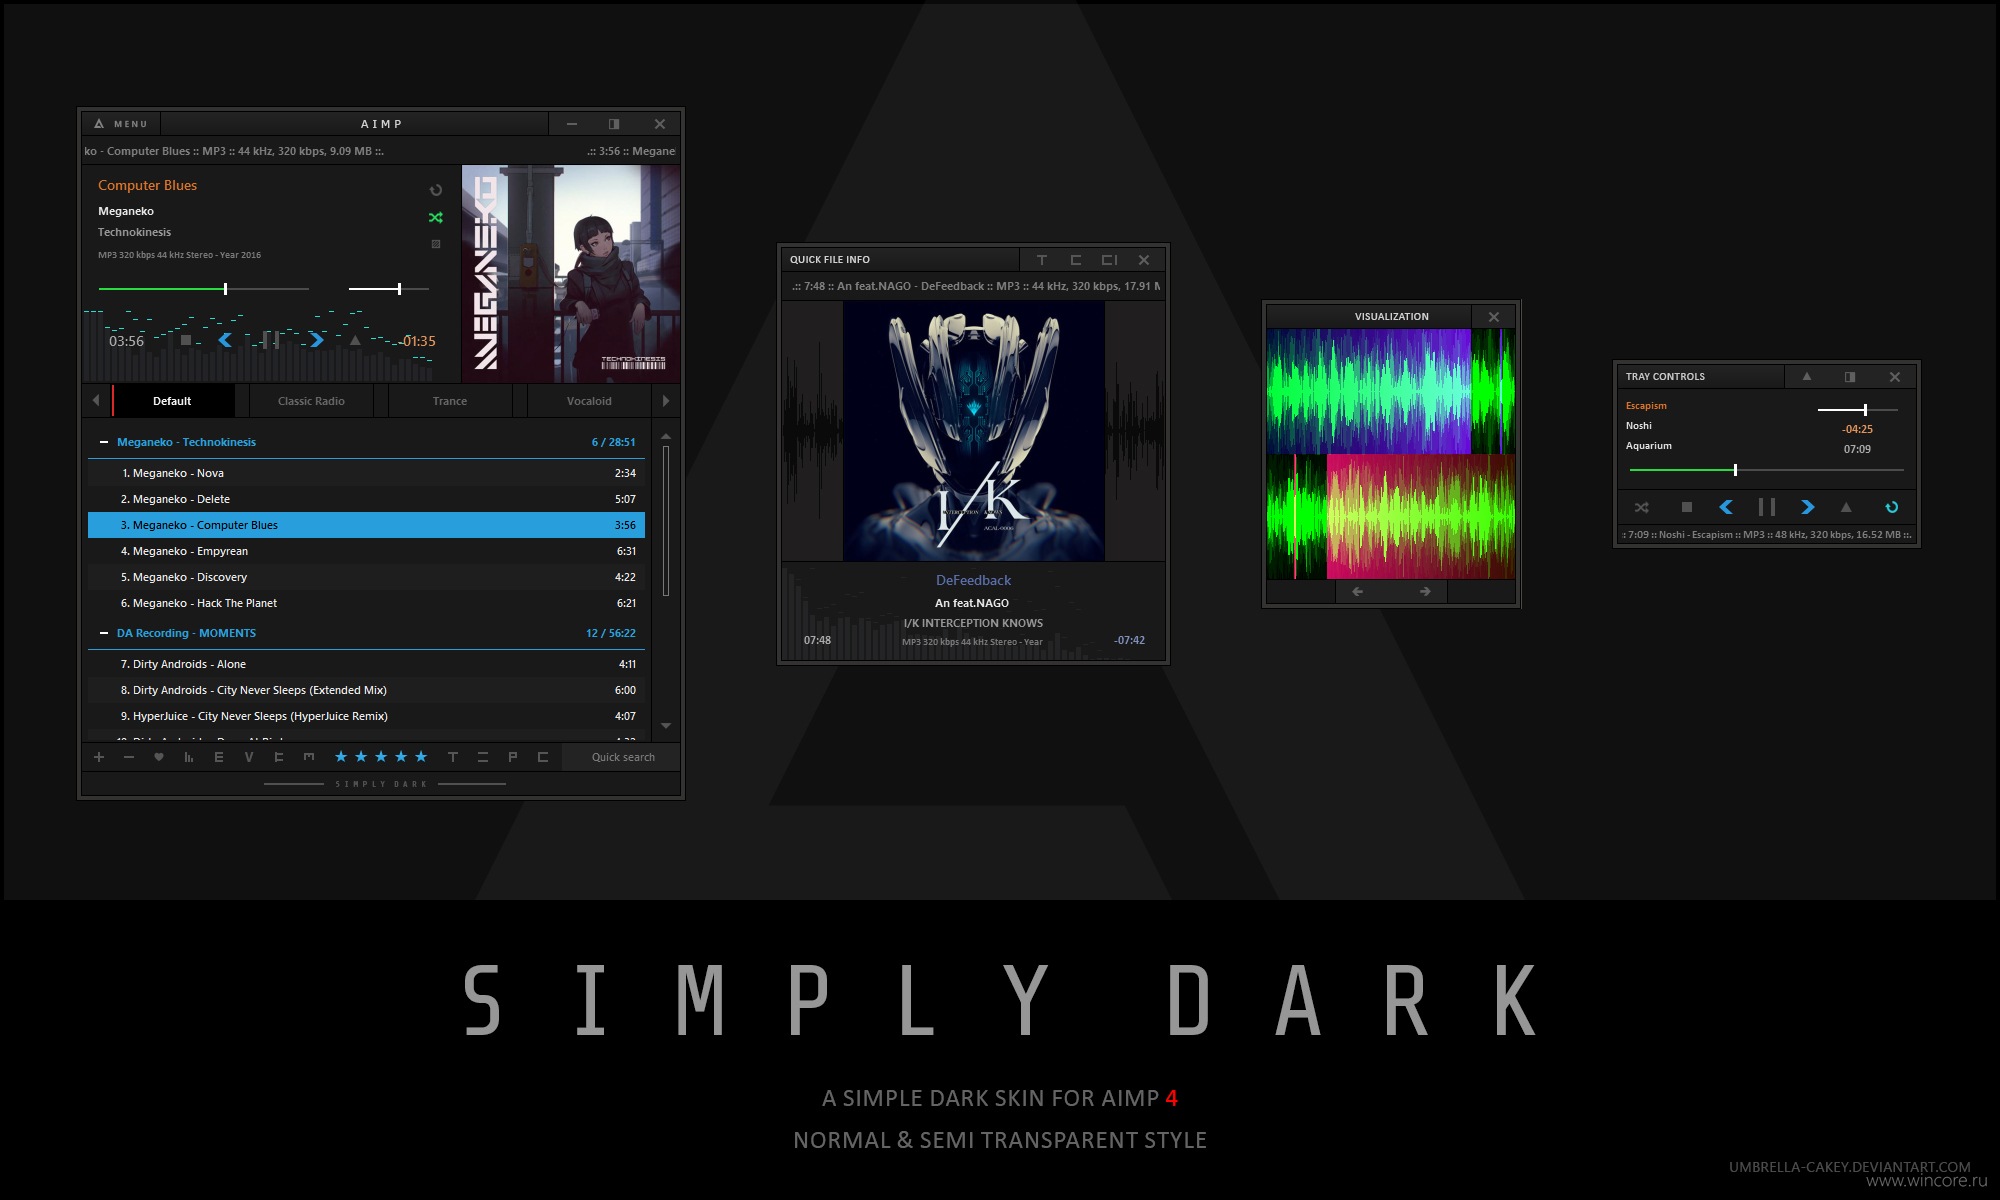Click DeFeedback title in Quick File Info

pyautogui.click(x=973, y=580)
